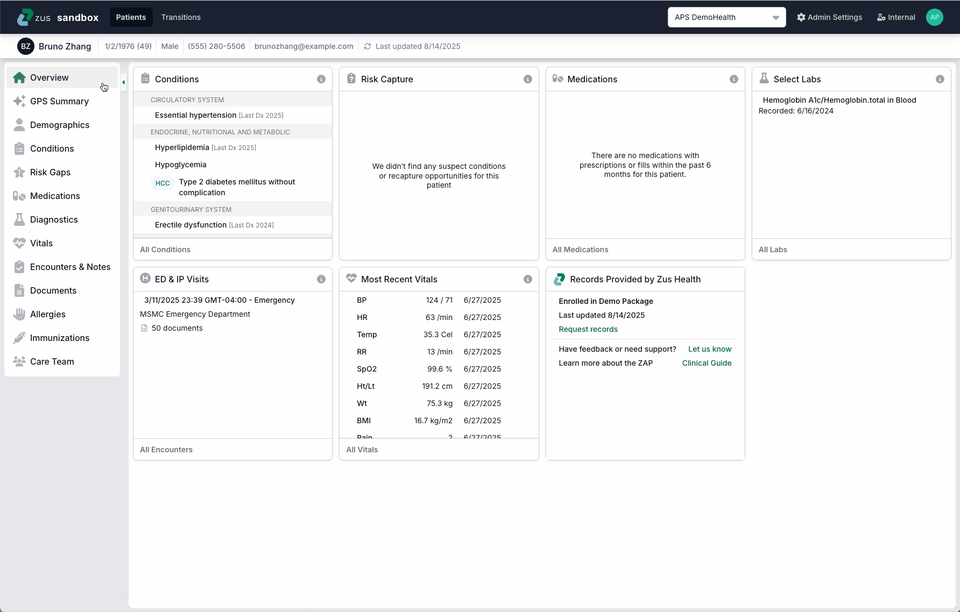Open the All Encounters link
Viewport: 960px width, 612px height.
(166, 450)
